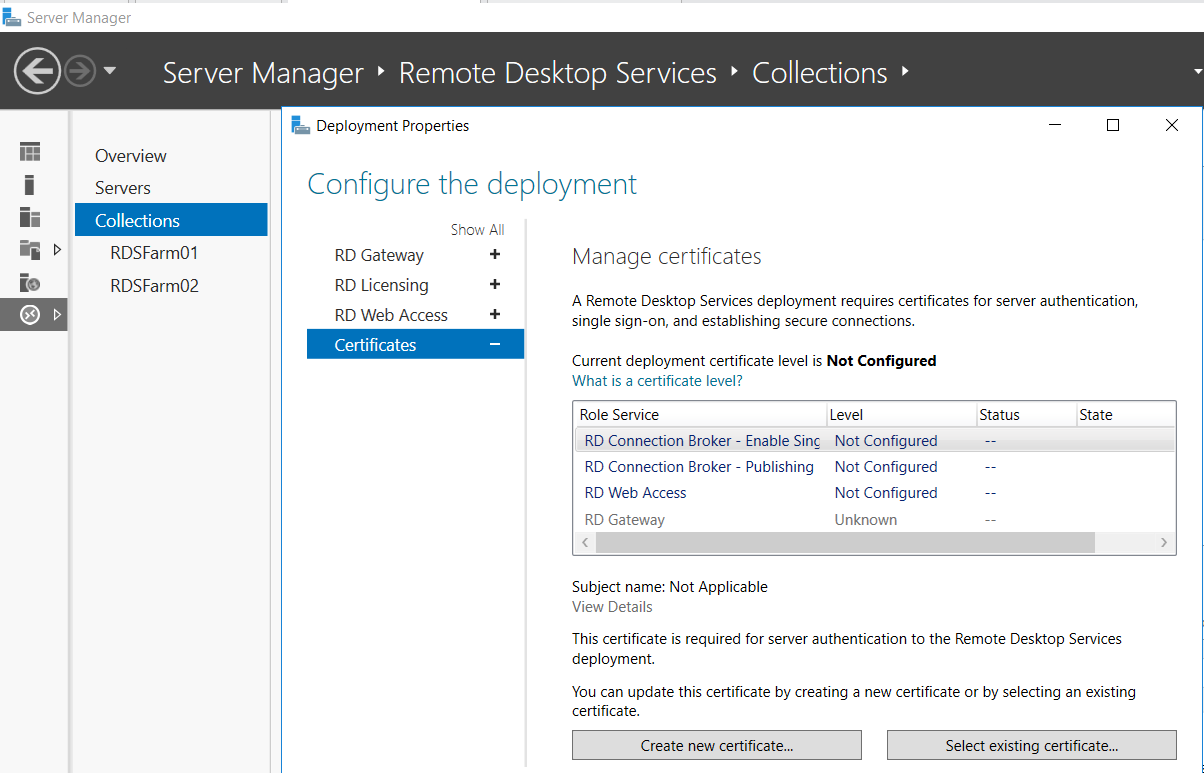
Task: Open the All Servers icon in the left rail
Action: tap(30, 217)
